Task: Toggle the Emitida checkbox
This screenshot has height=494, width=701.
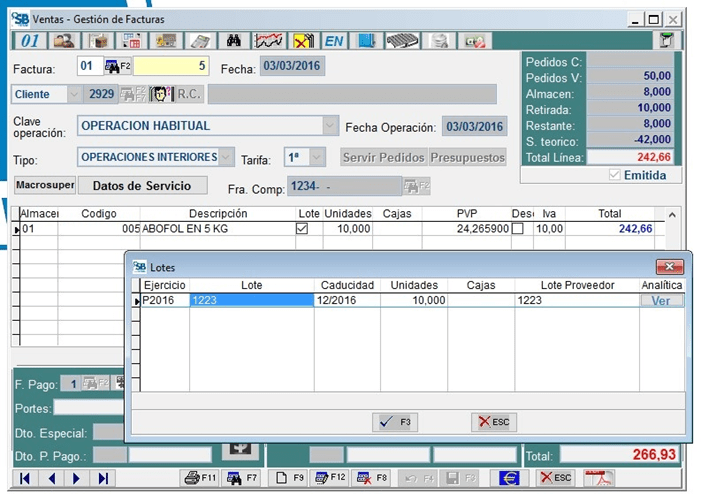Action: [x=615, y=175]
